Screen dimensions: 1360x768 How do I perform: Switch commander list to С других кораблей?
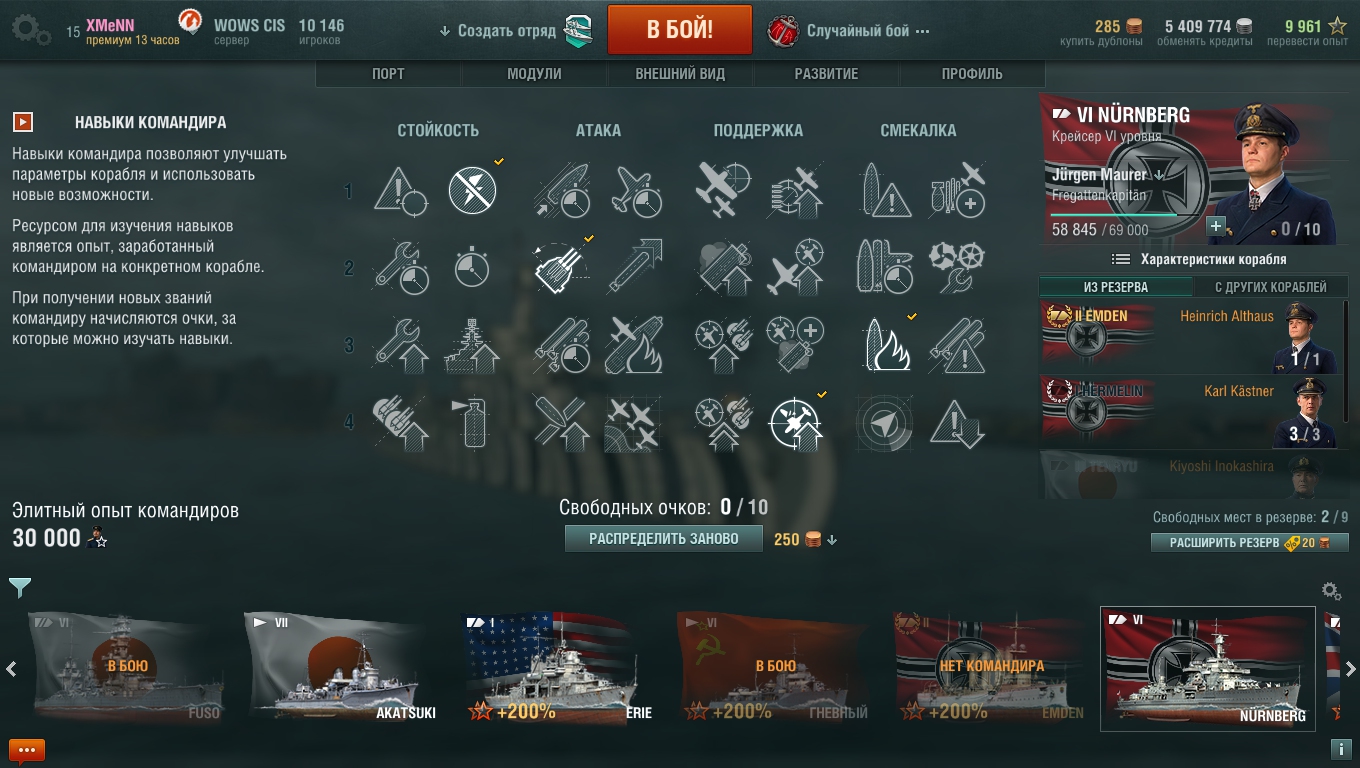tap(1270, 287)
